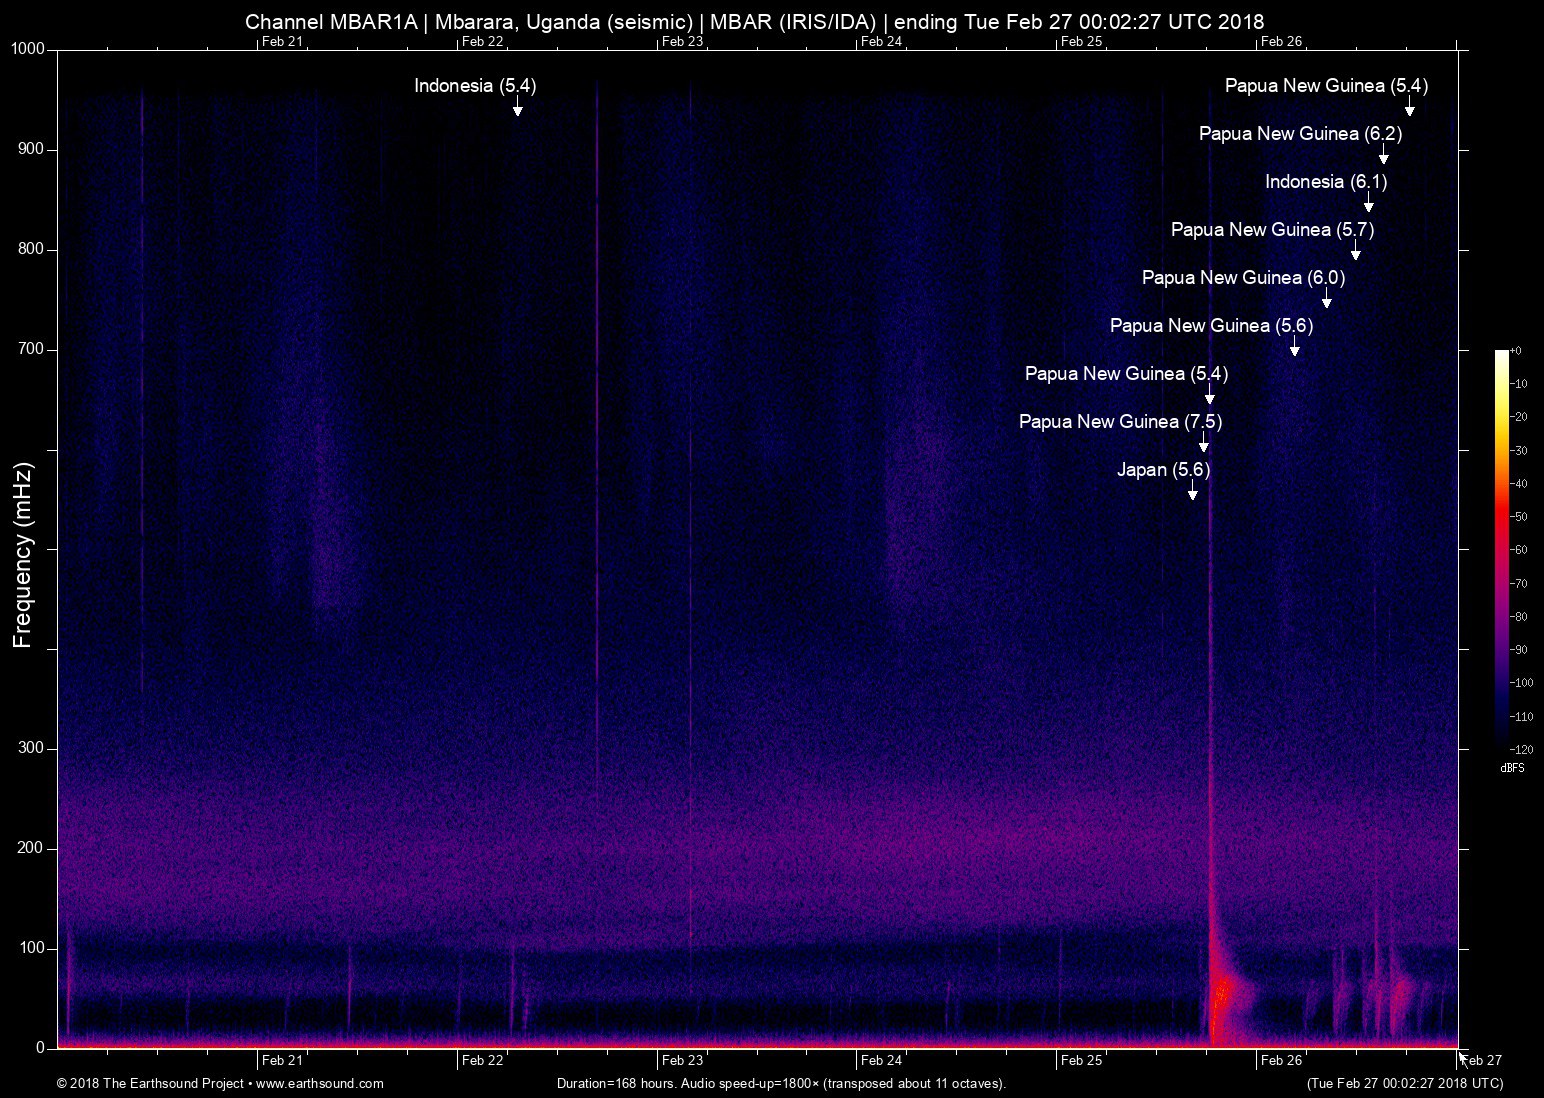
Task: Click the Duration=168 hours caption text
Action: point(780,1083)
